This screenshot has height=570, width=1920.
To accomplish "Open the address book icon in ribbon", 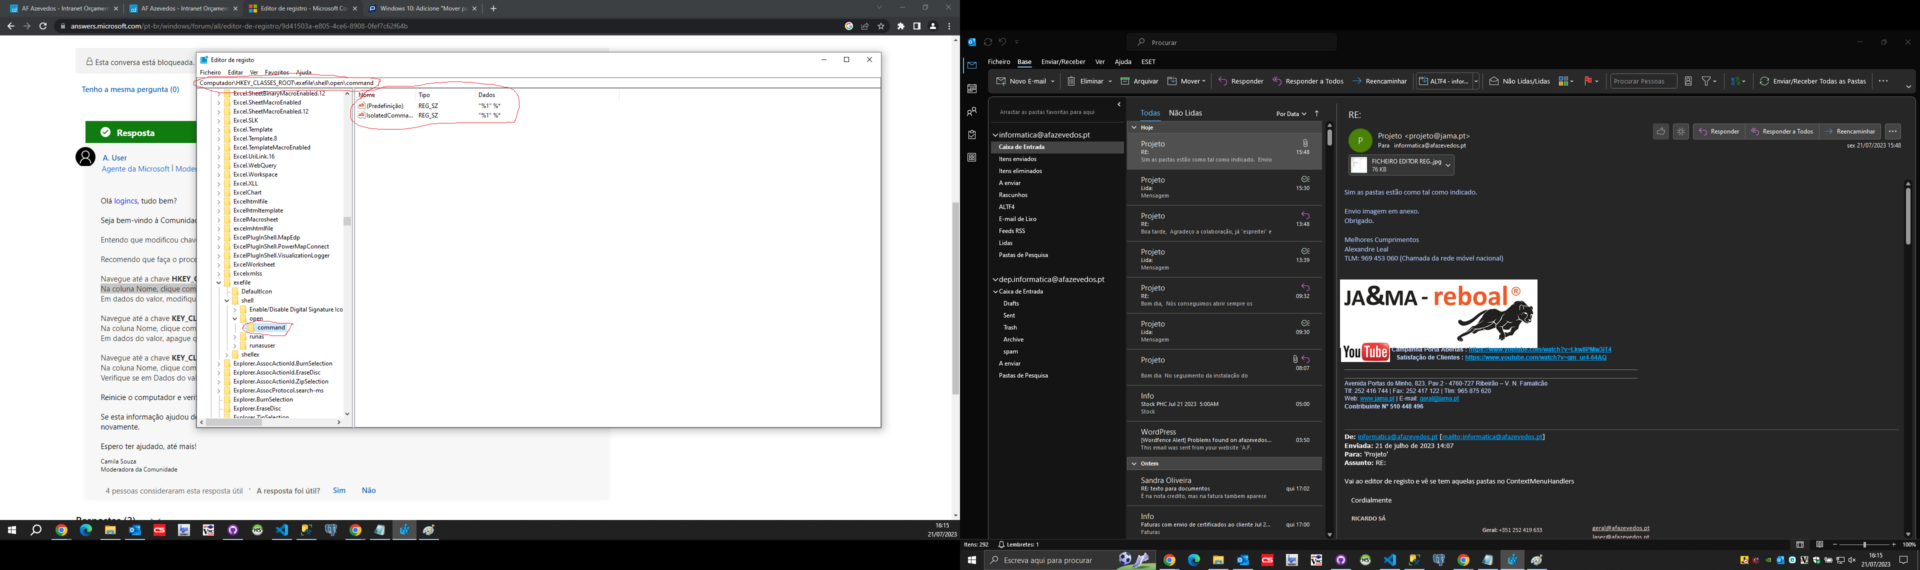I will [1688, 81].
